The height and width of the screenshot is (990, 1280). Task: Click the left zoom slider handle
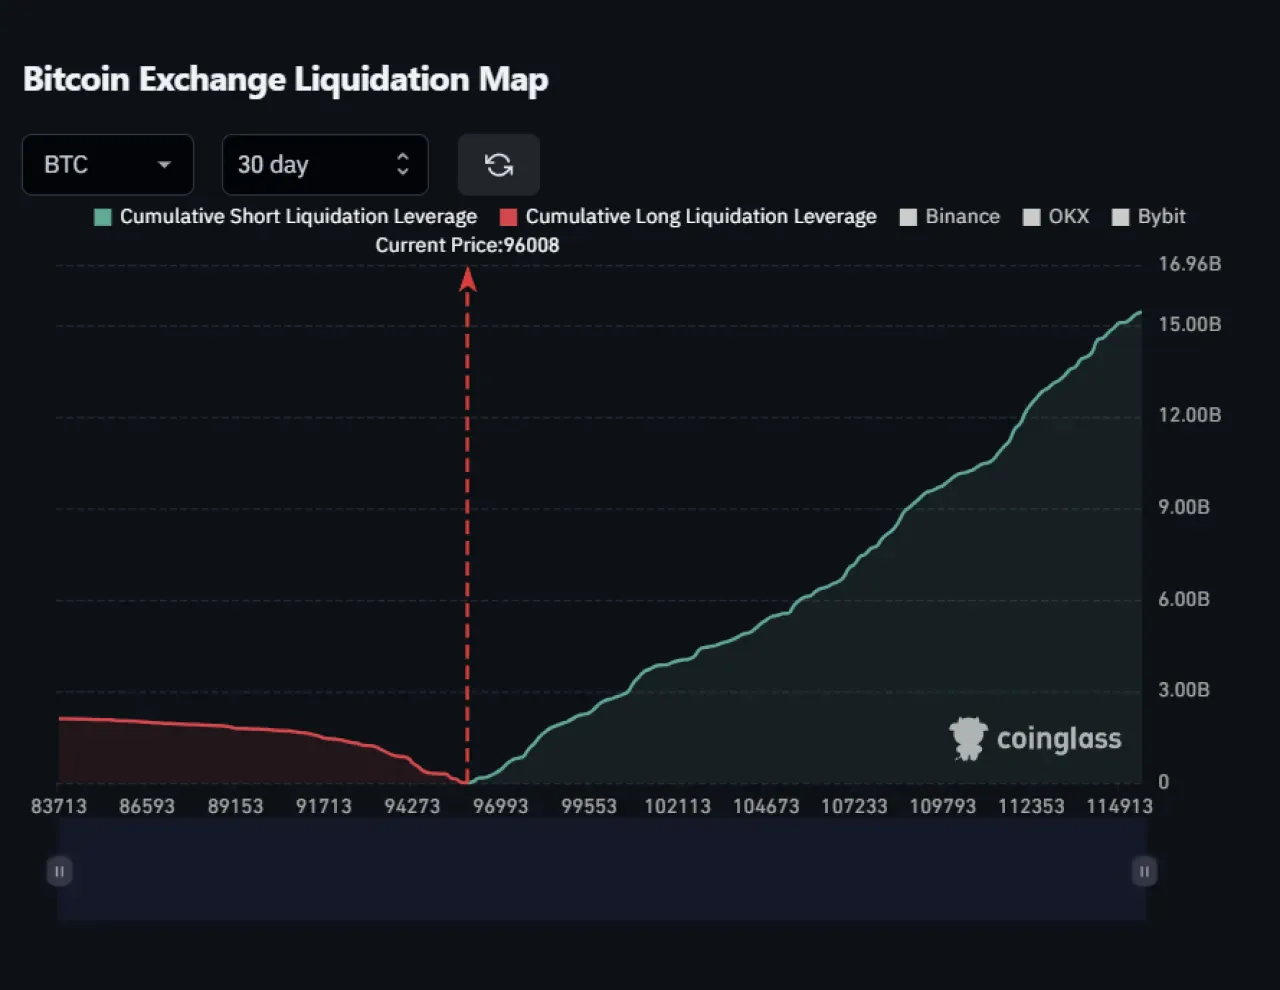[x=59, y=871]
